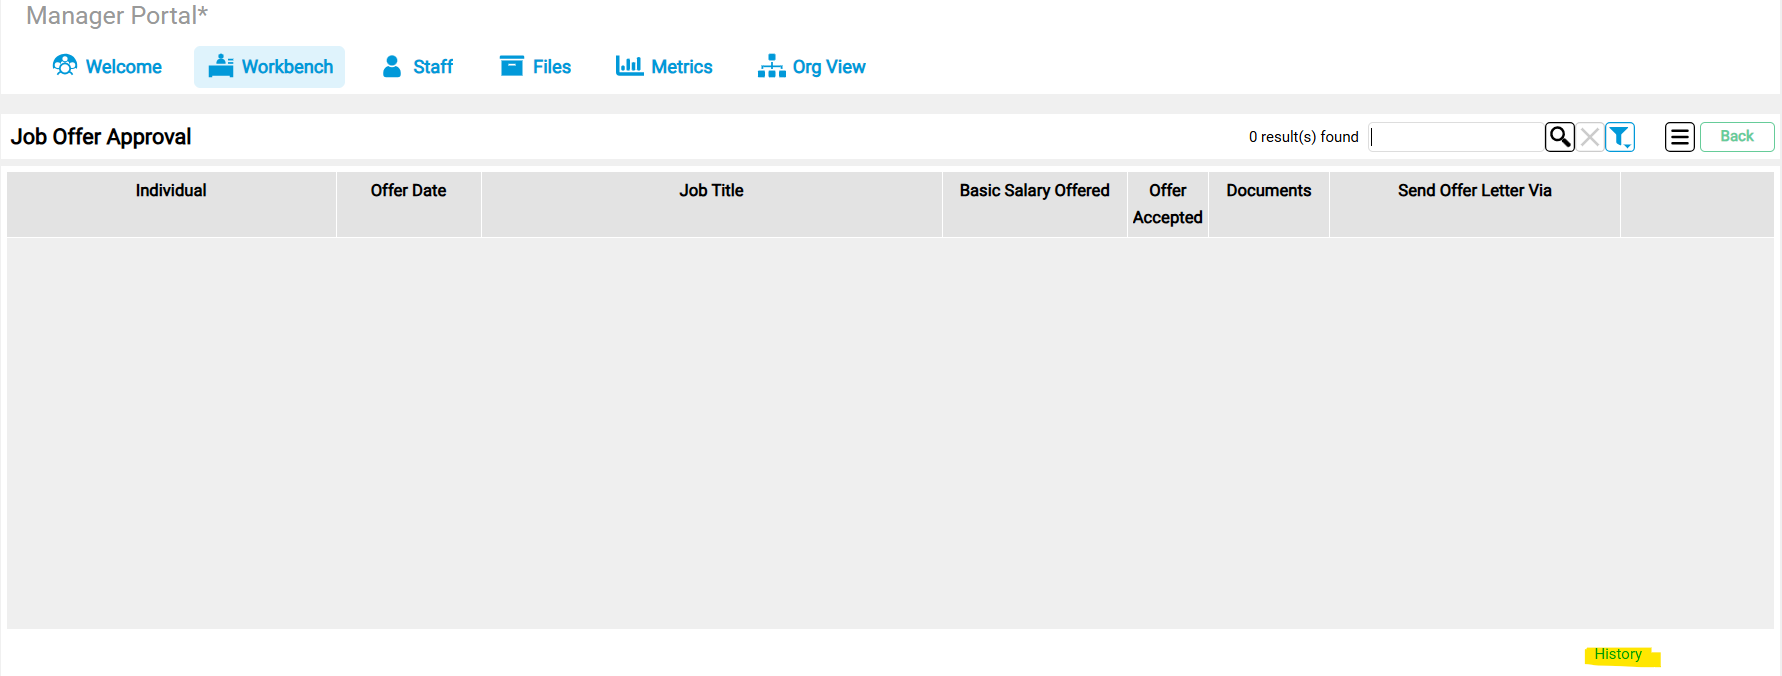Click the Metrics bar chart icon
The height and width of the screenshot is (676, 1782).
[x=629, y=66]
